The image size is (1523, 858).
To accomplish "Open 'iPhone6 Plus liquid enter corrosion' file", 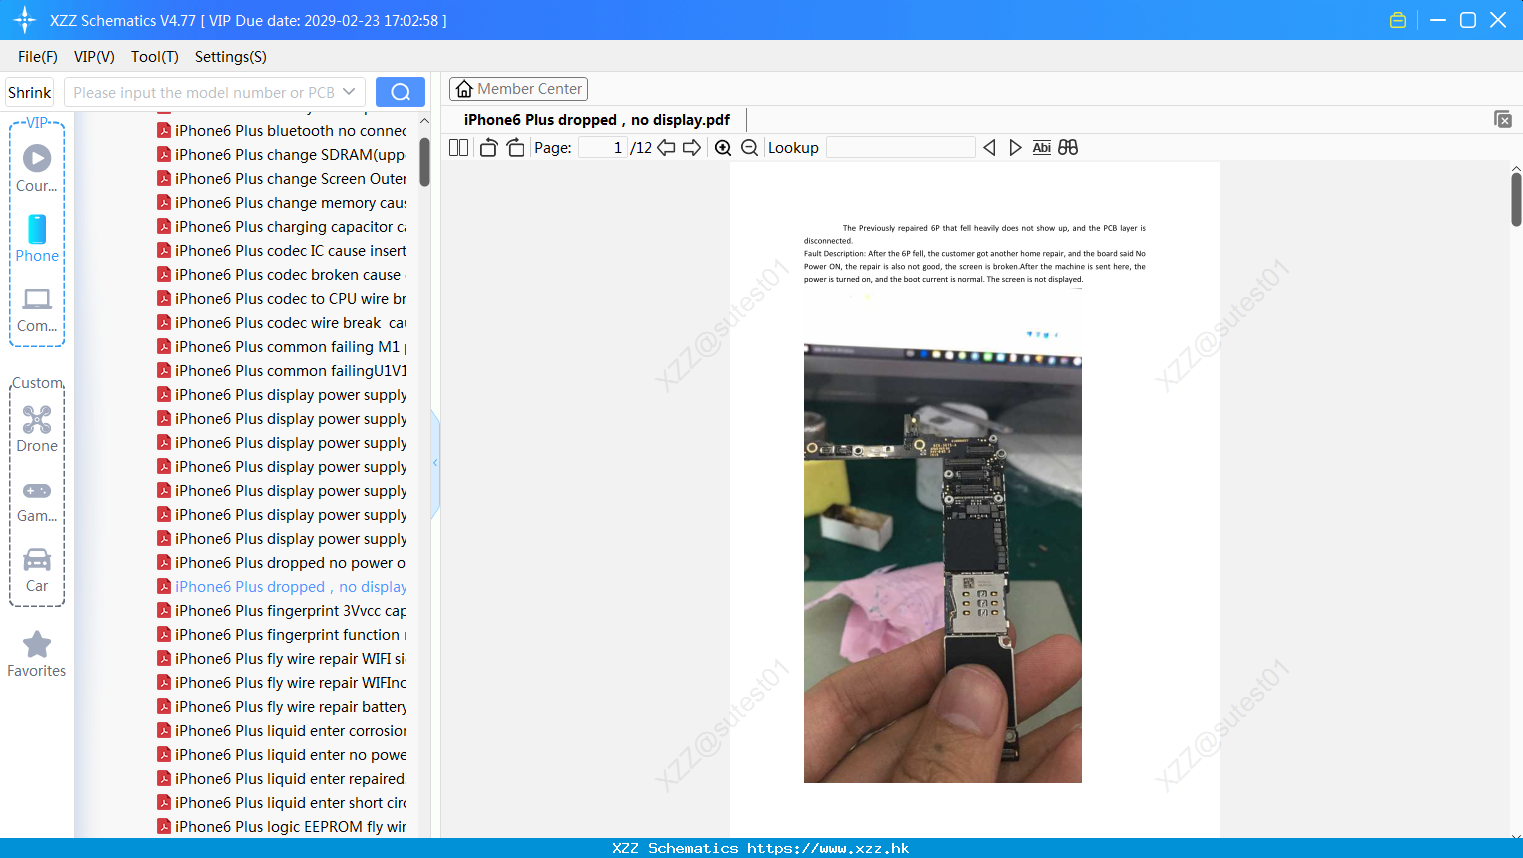I will [x=282, y=731].
